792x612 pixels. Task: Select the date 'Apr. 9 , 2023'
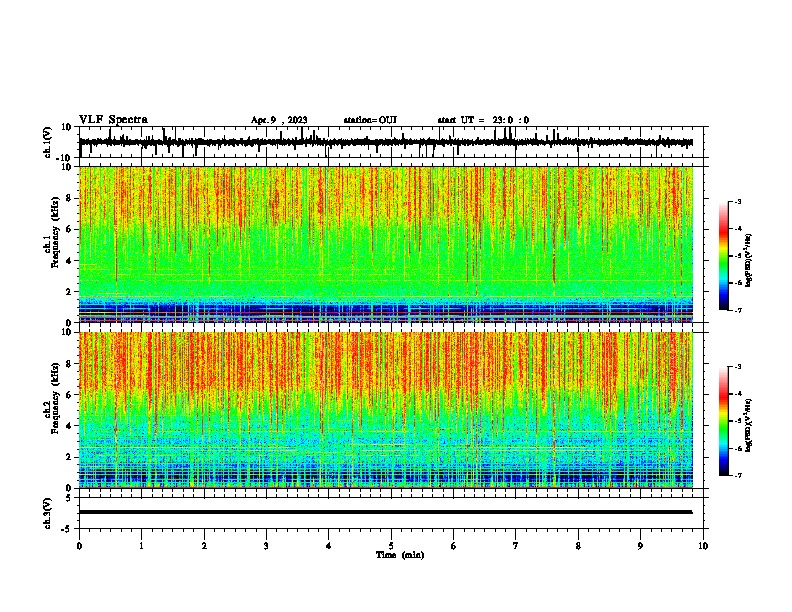point(279,120)
